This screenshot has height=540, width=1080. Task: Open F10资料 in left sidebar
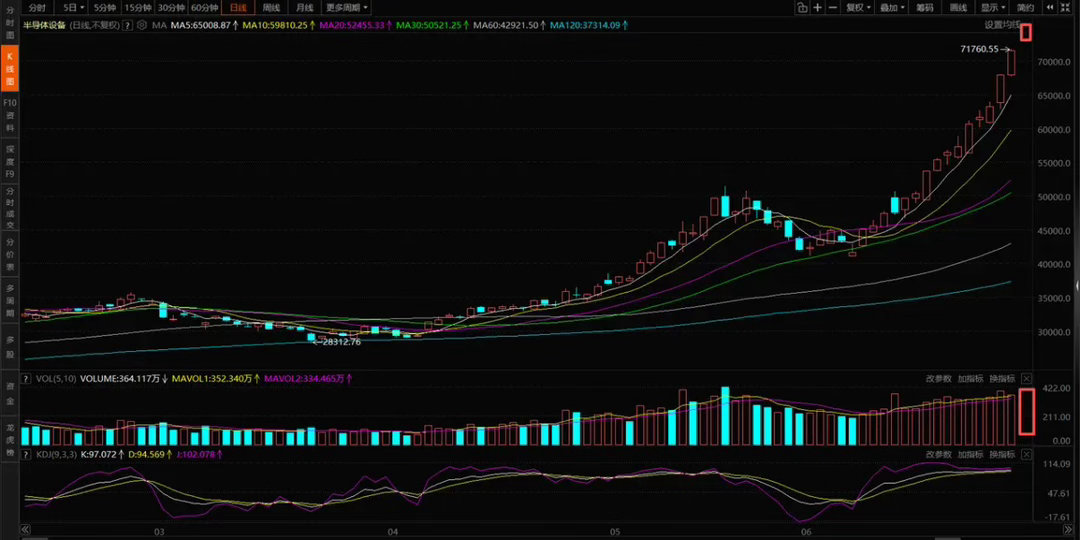click(x=10, y=115)
